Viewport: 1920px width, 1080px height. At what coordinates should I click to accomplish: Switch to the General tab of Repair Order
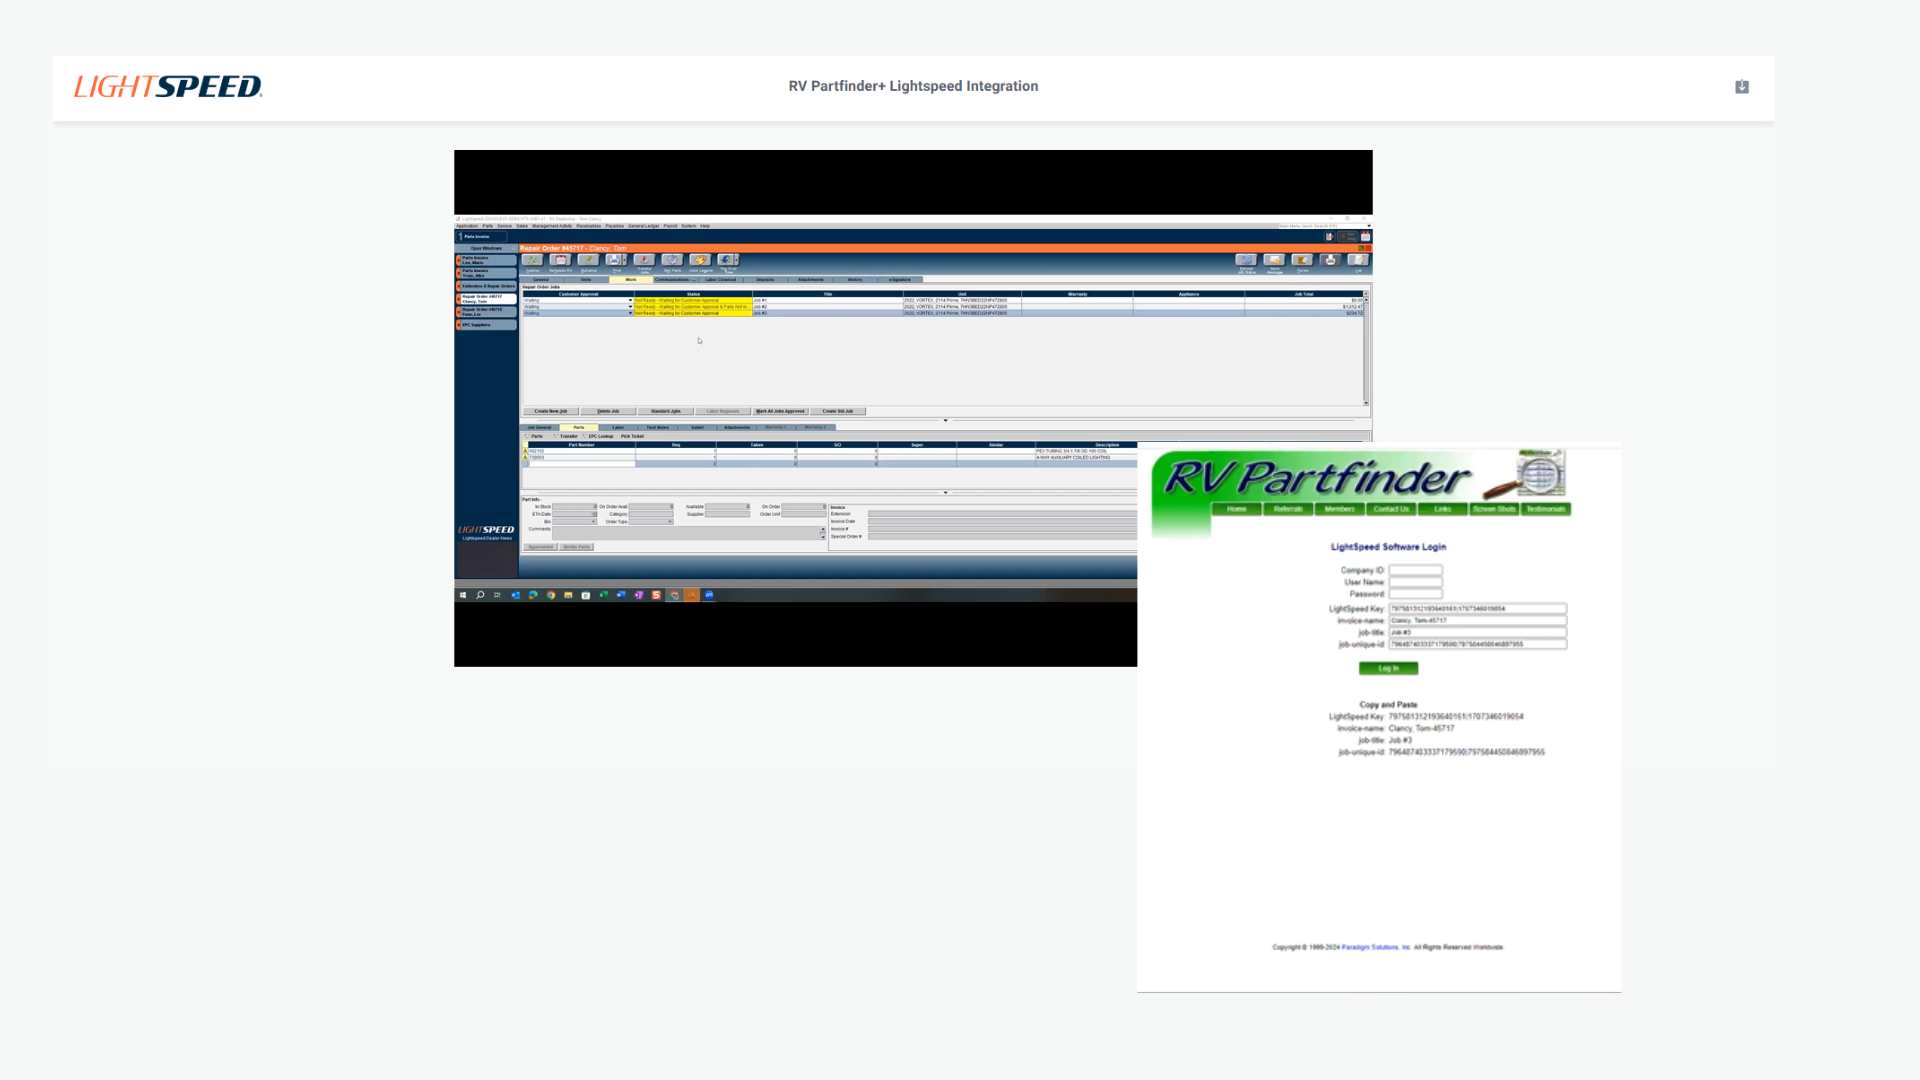pos(541,279)
